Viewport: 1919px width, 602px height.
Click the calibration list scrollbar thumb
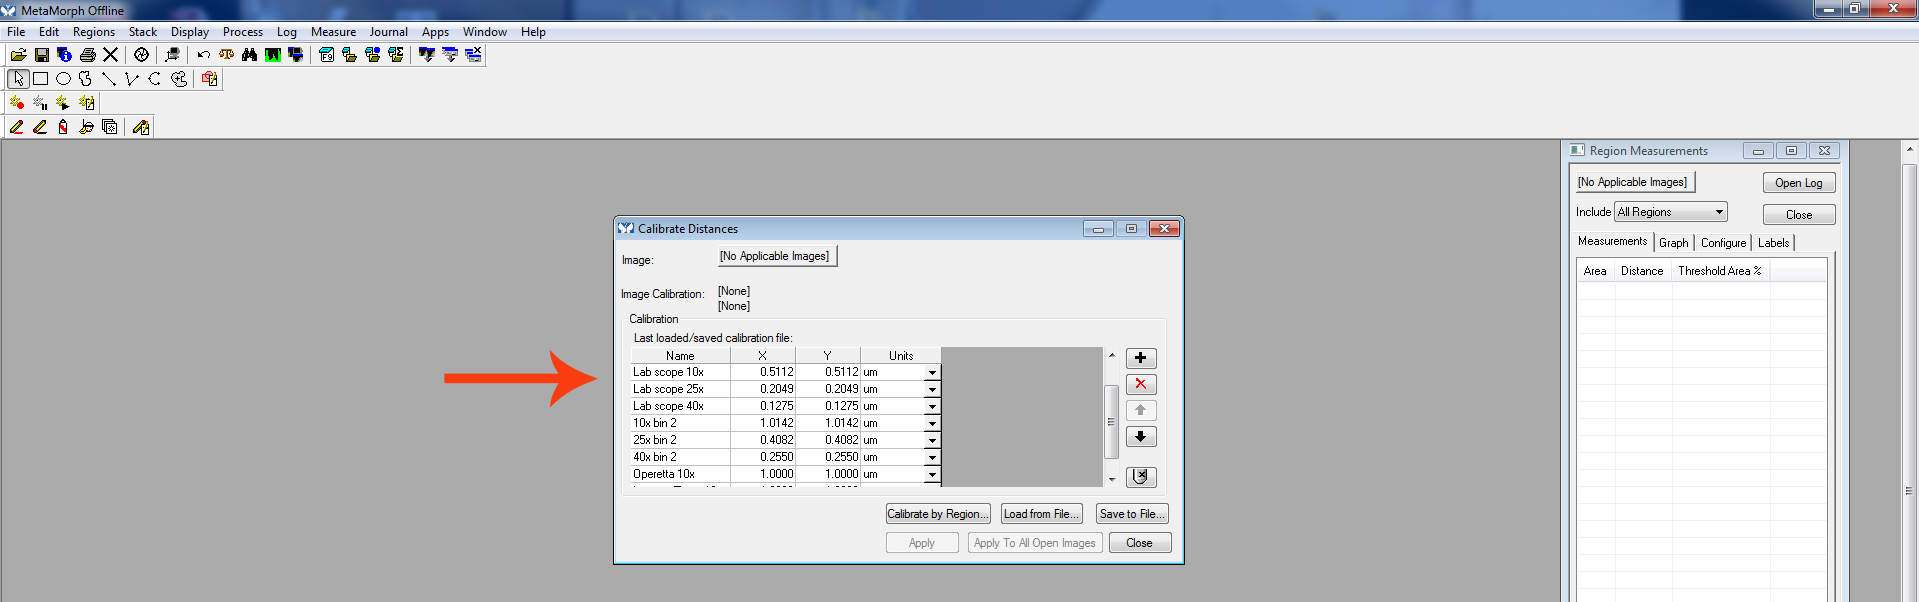click(1111, 422)
